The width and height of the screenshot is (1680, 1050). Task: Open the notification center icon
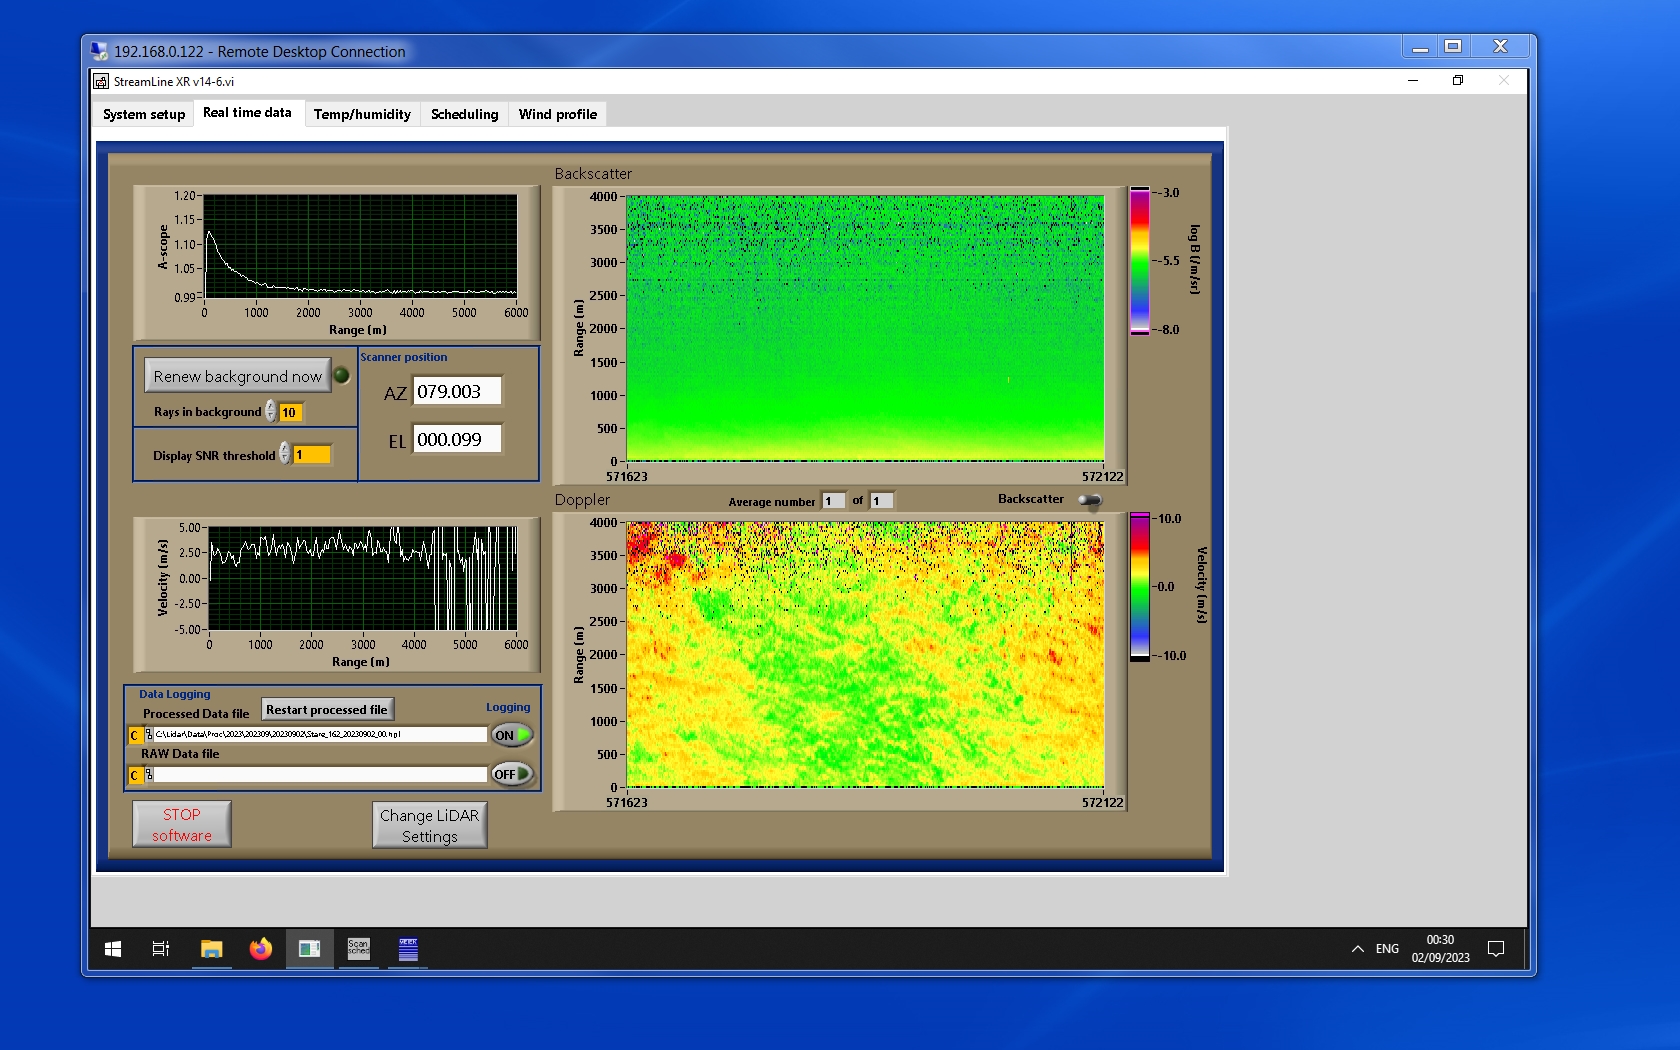1496,949
